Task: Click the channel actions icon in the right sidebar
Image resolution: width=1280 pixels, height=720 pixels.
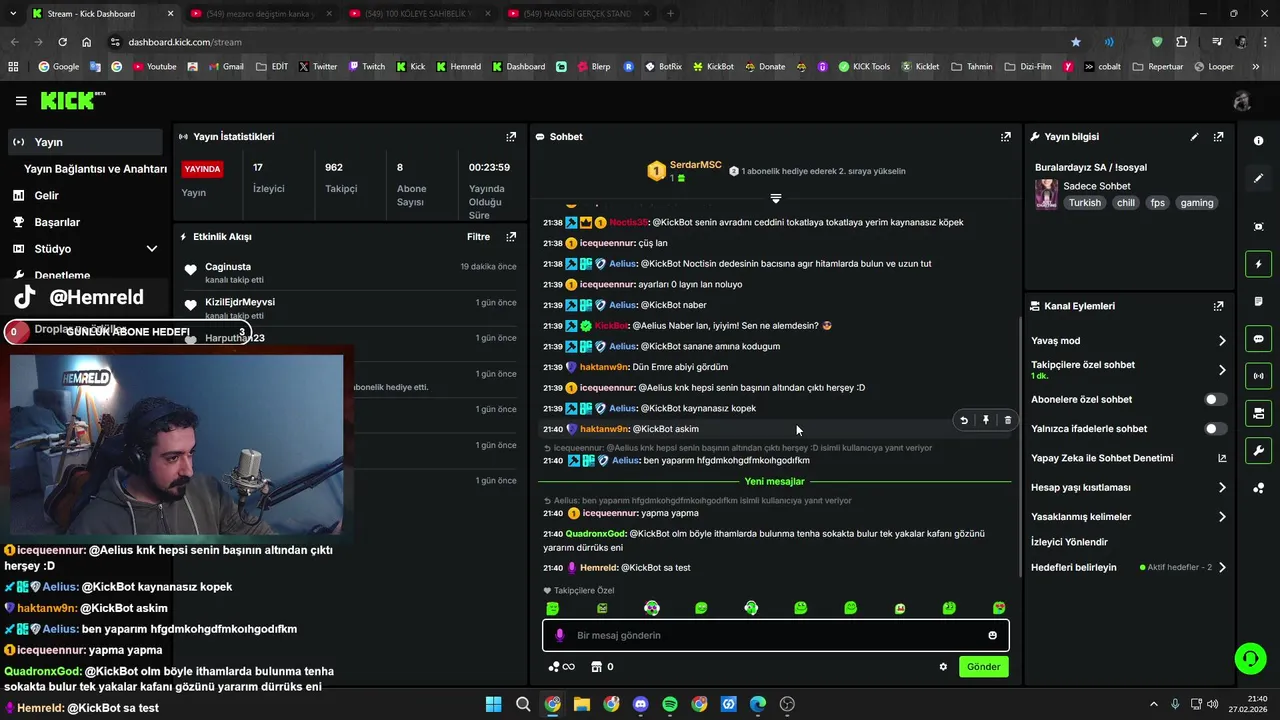Action: (x=1258, y=413)
